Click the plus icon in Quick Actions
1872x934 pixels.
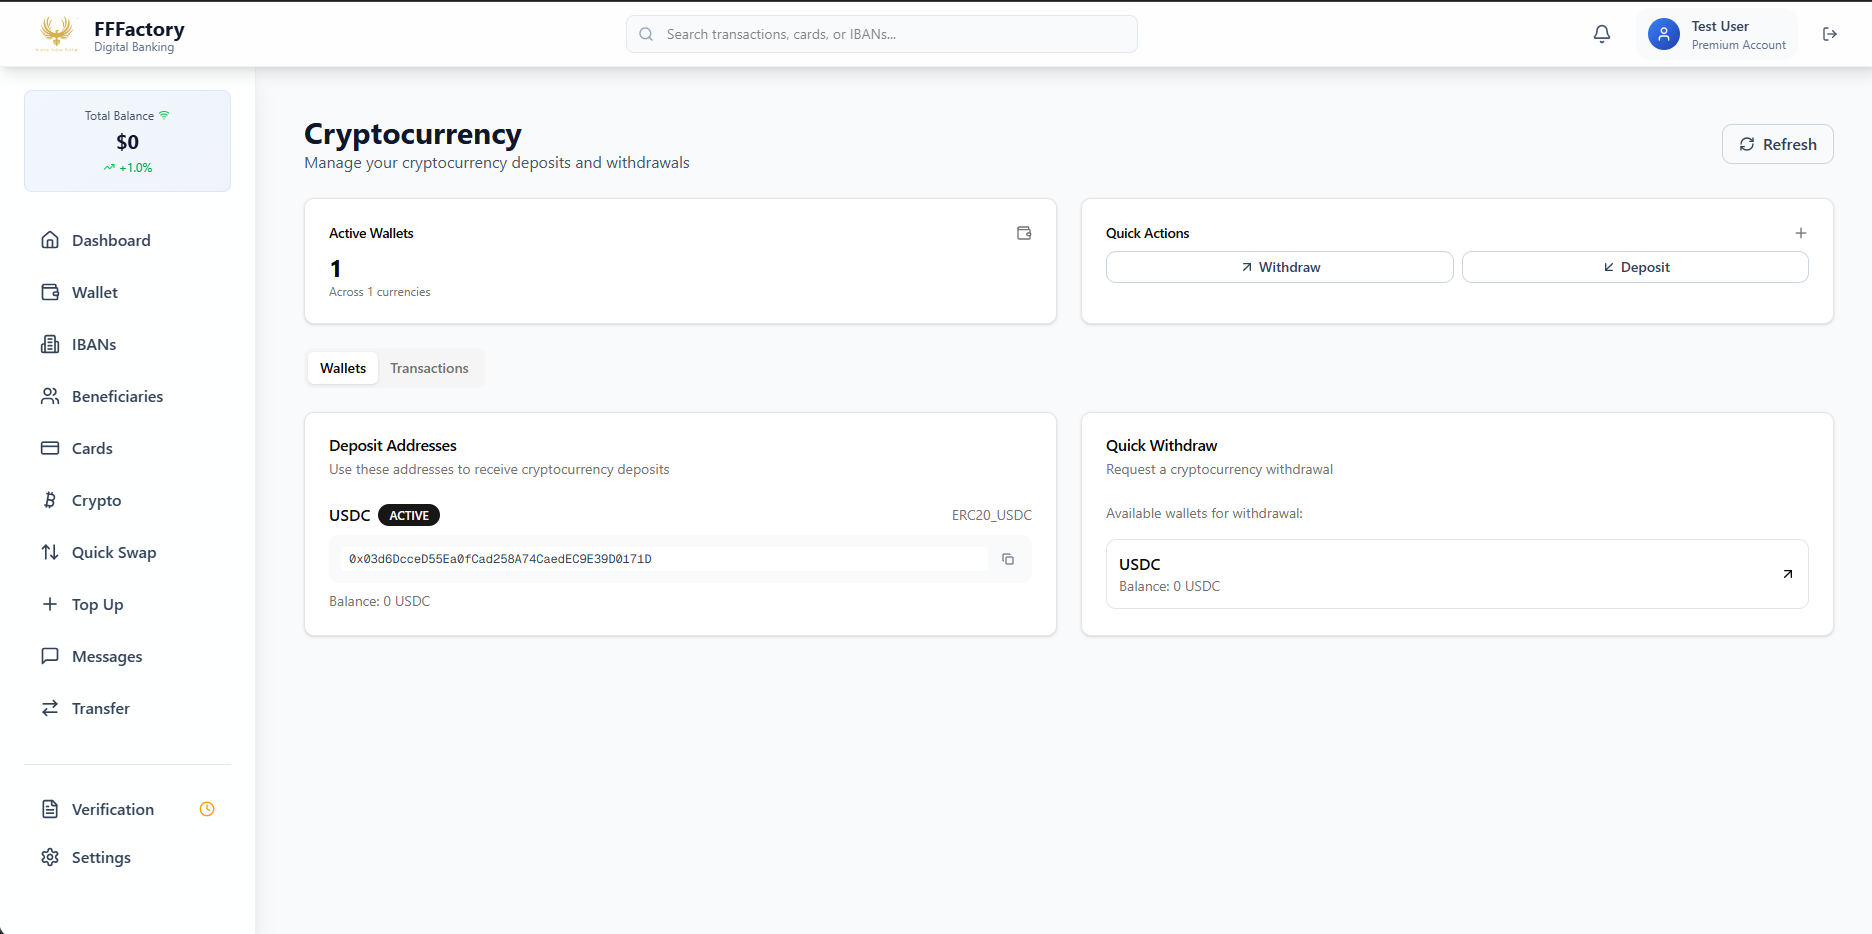point(1800,233)
